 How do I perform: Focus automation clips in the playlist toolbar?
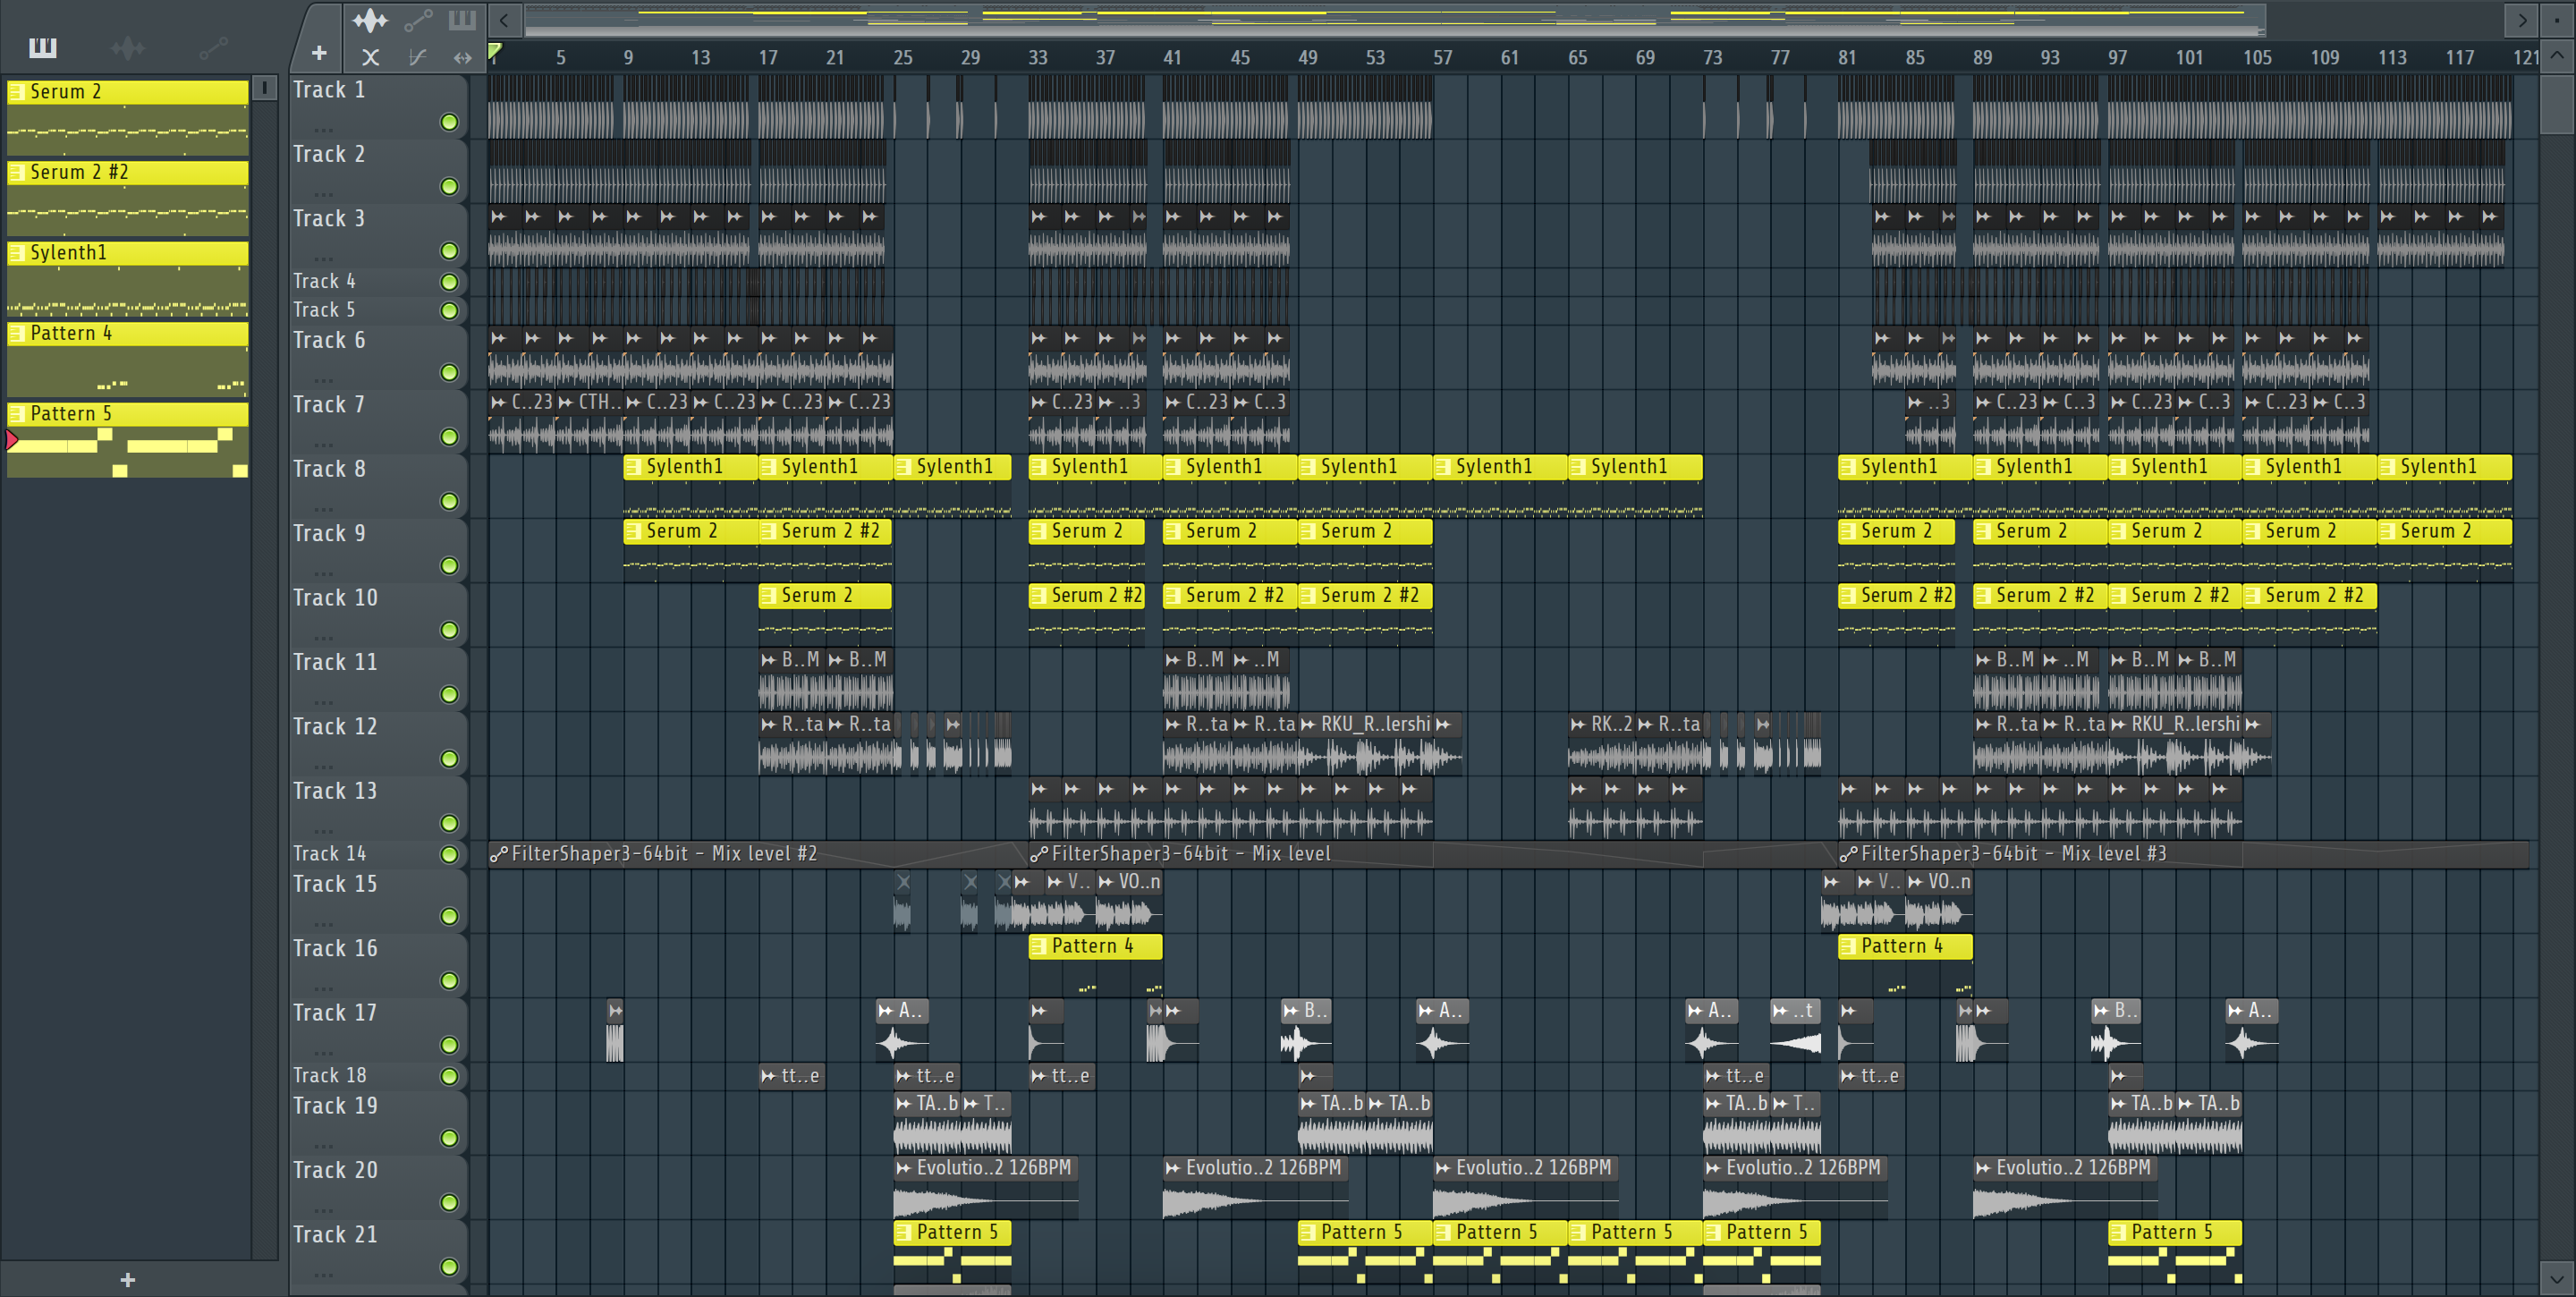point(418,20)
